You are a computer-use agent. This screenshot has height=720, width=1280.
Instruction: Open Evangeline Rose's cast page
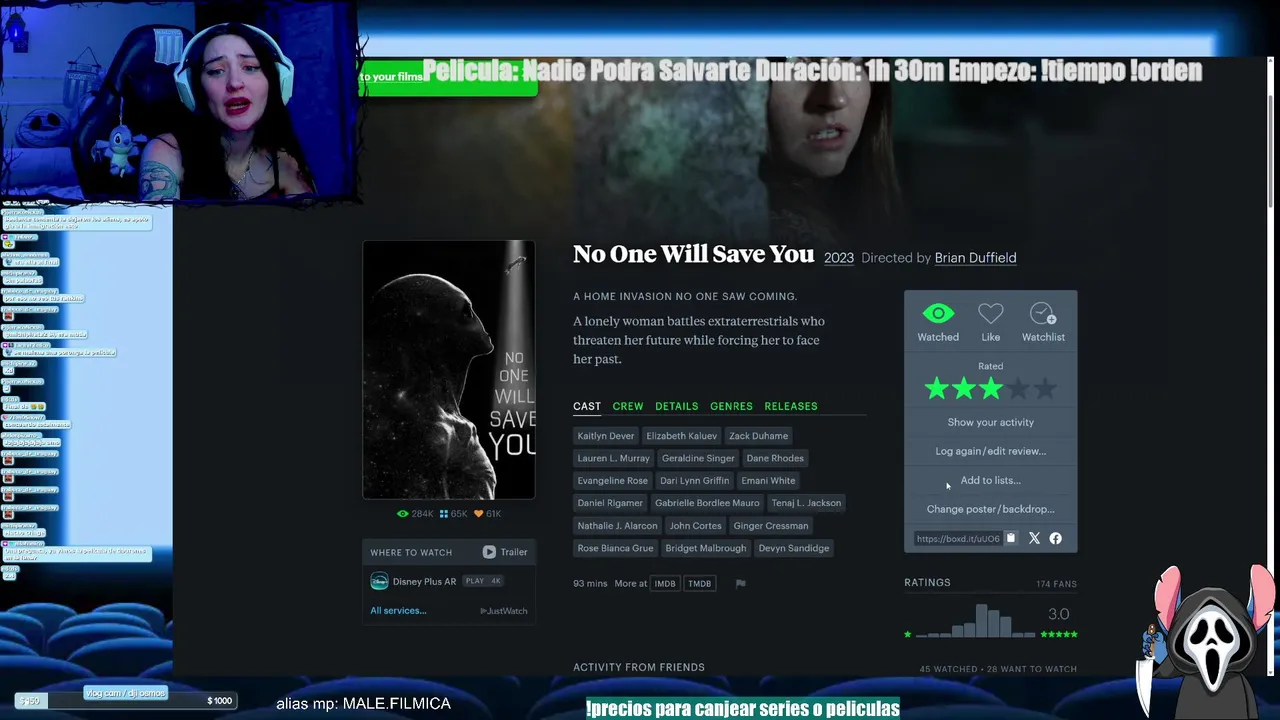tap(613, 481)
